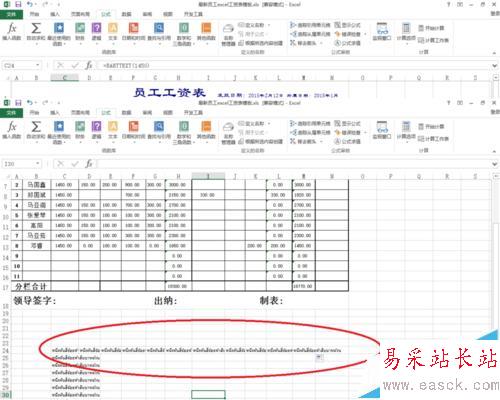Click Calculate Now in lower window
Screen dimensions: 500x400
431,126
